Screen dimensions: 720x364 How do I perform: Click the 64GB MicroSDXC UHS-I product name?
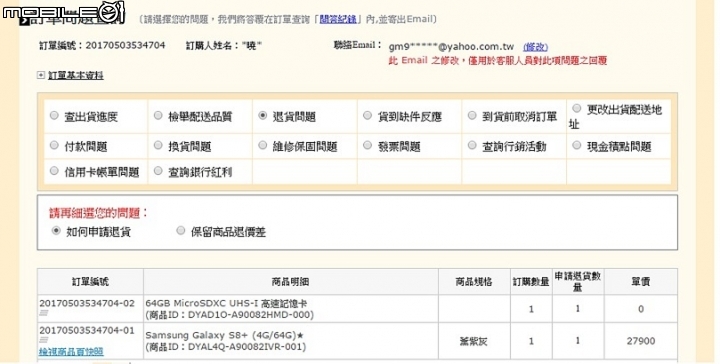tap(226, 303)
